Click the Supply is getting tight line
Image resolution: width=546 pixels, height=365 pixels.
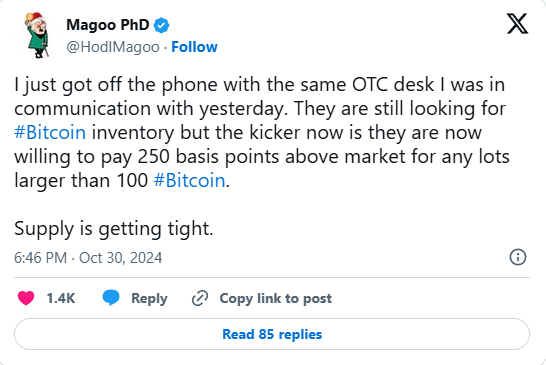tap(114, 229)
